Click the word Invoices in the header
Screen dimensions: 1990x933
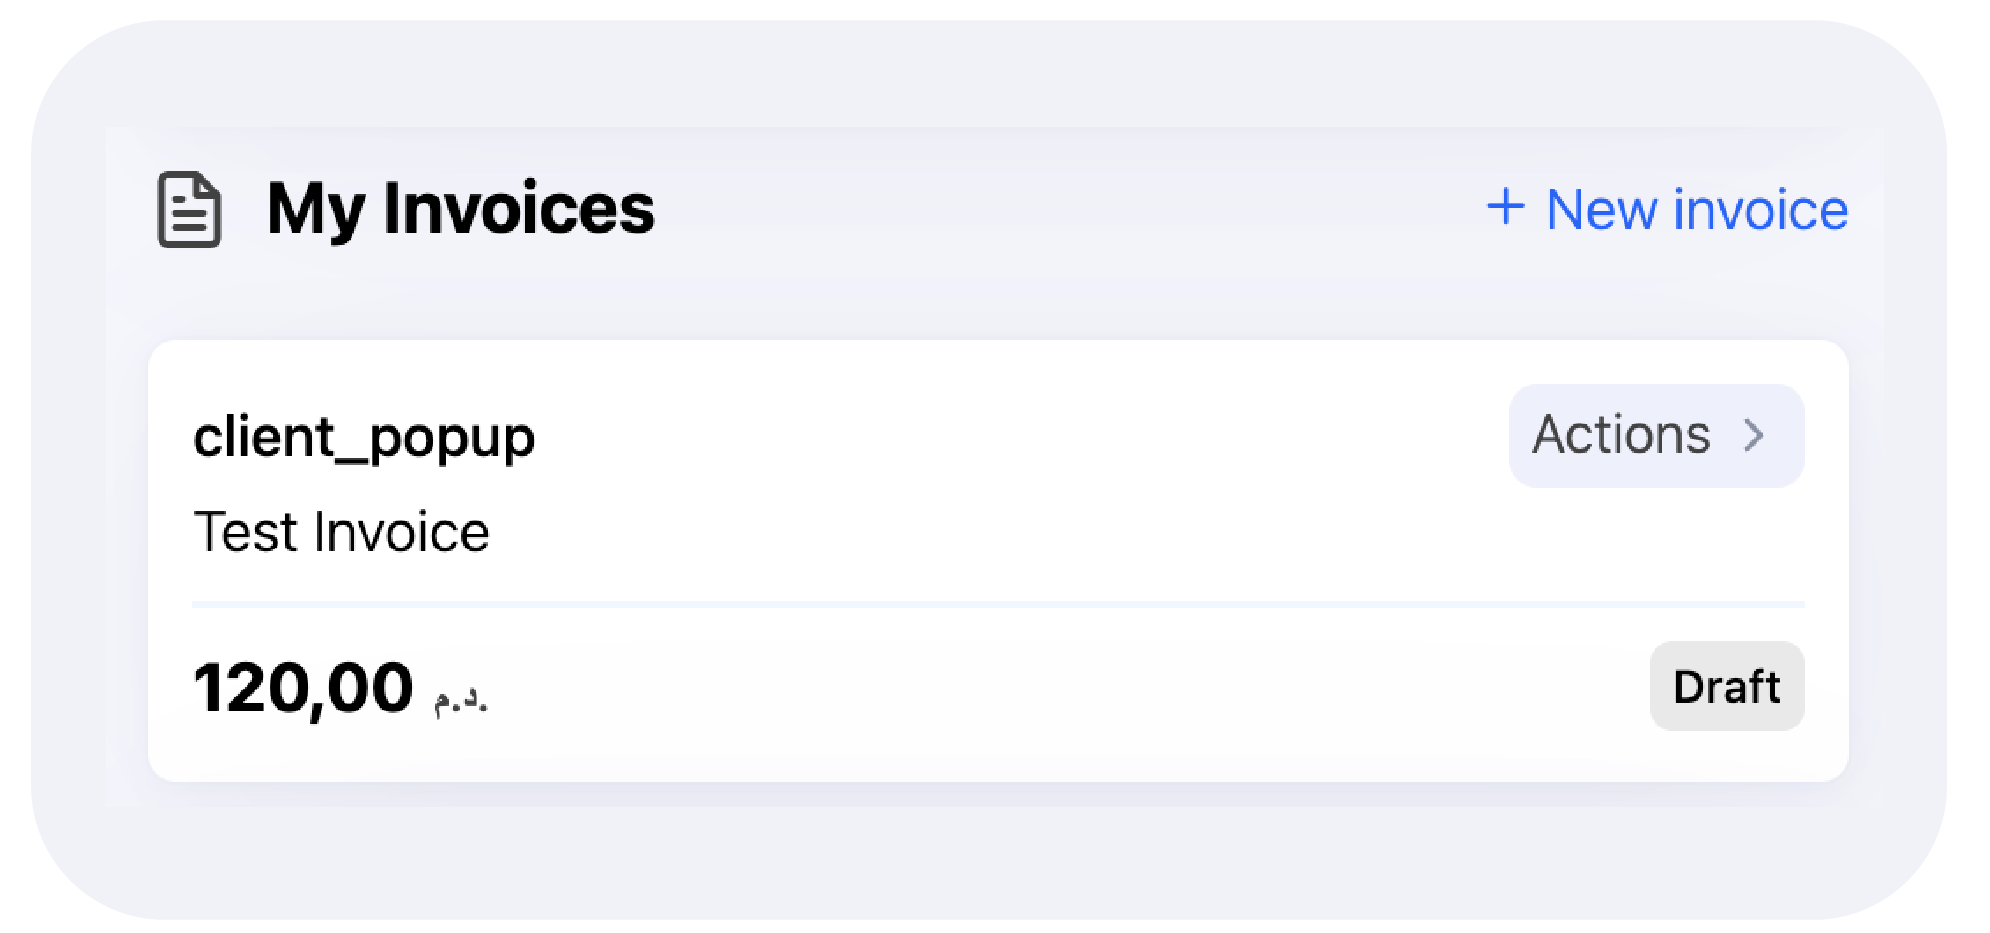(x=518, y=209)
